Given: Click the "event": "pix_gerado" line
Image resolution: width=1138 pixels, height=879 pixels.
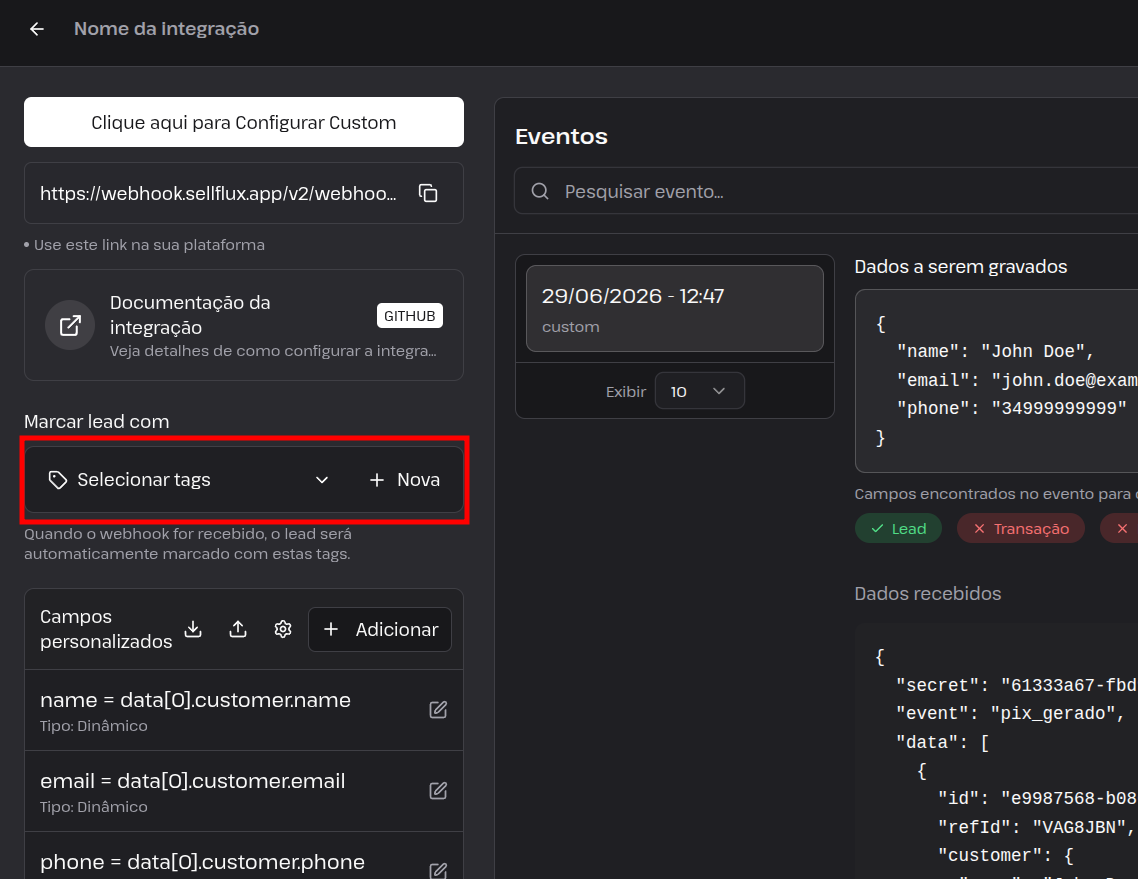Looking at the screenshot, I should [1010, 714].
